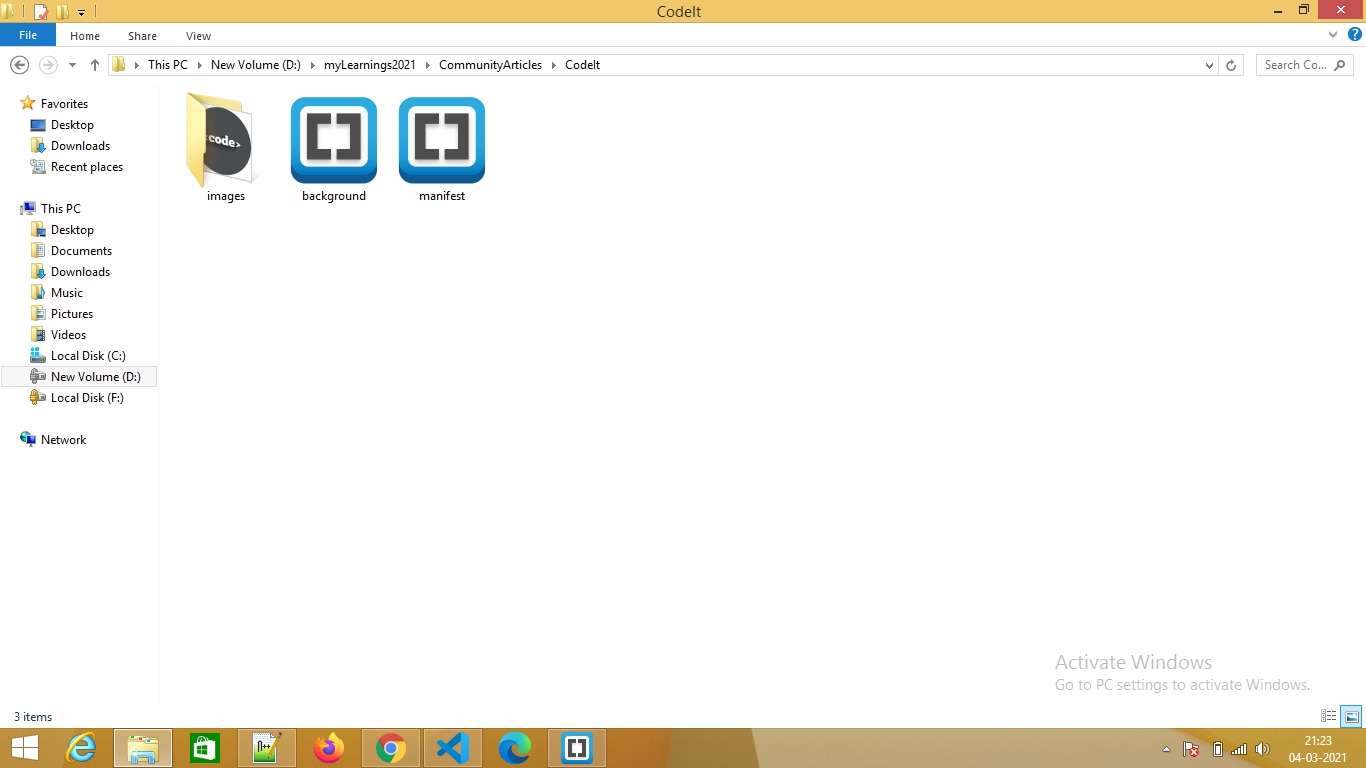Switch to the Share ribbon tab
The image size is (1366, 768).
pos(142,36)
